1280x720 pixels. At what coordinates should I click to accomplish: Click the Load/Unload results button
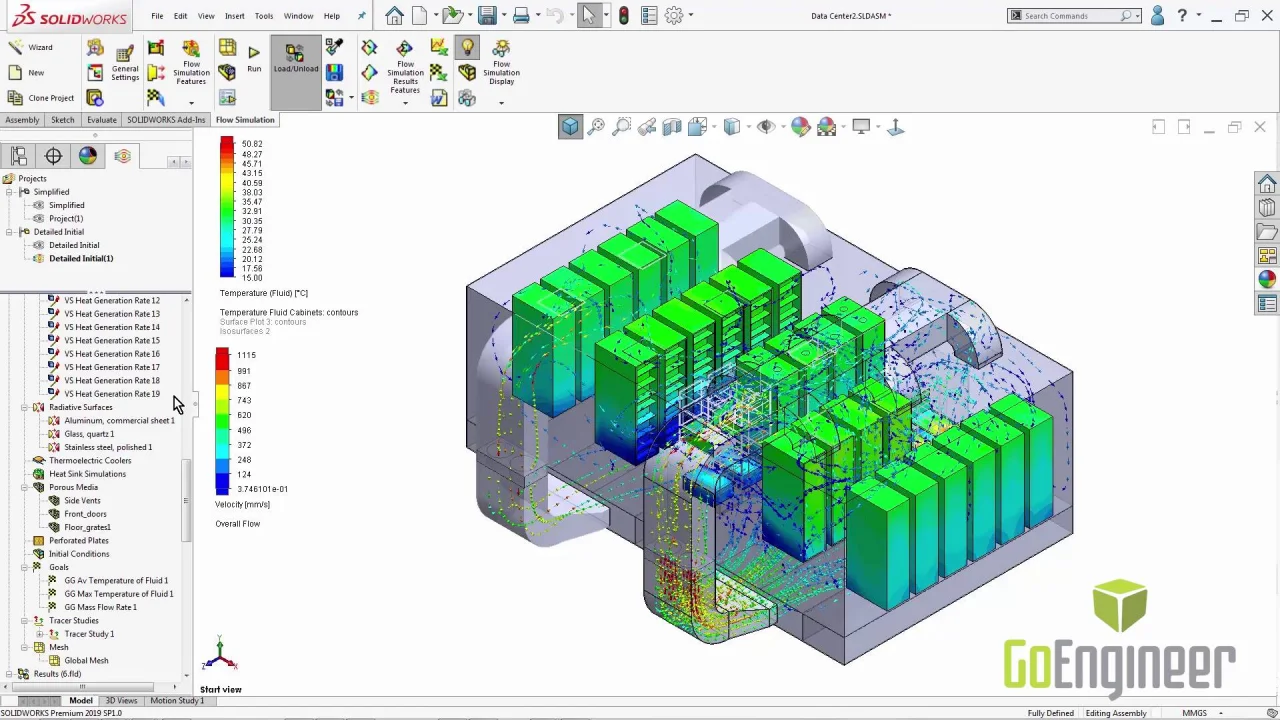(295, 58)
